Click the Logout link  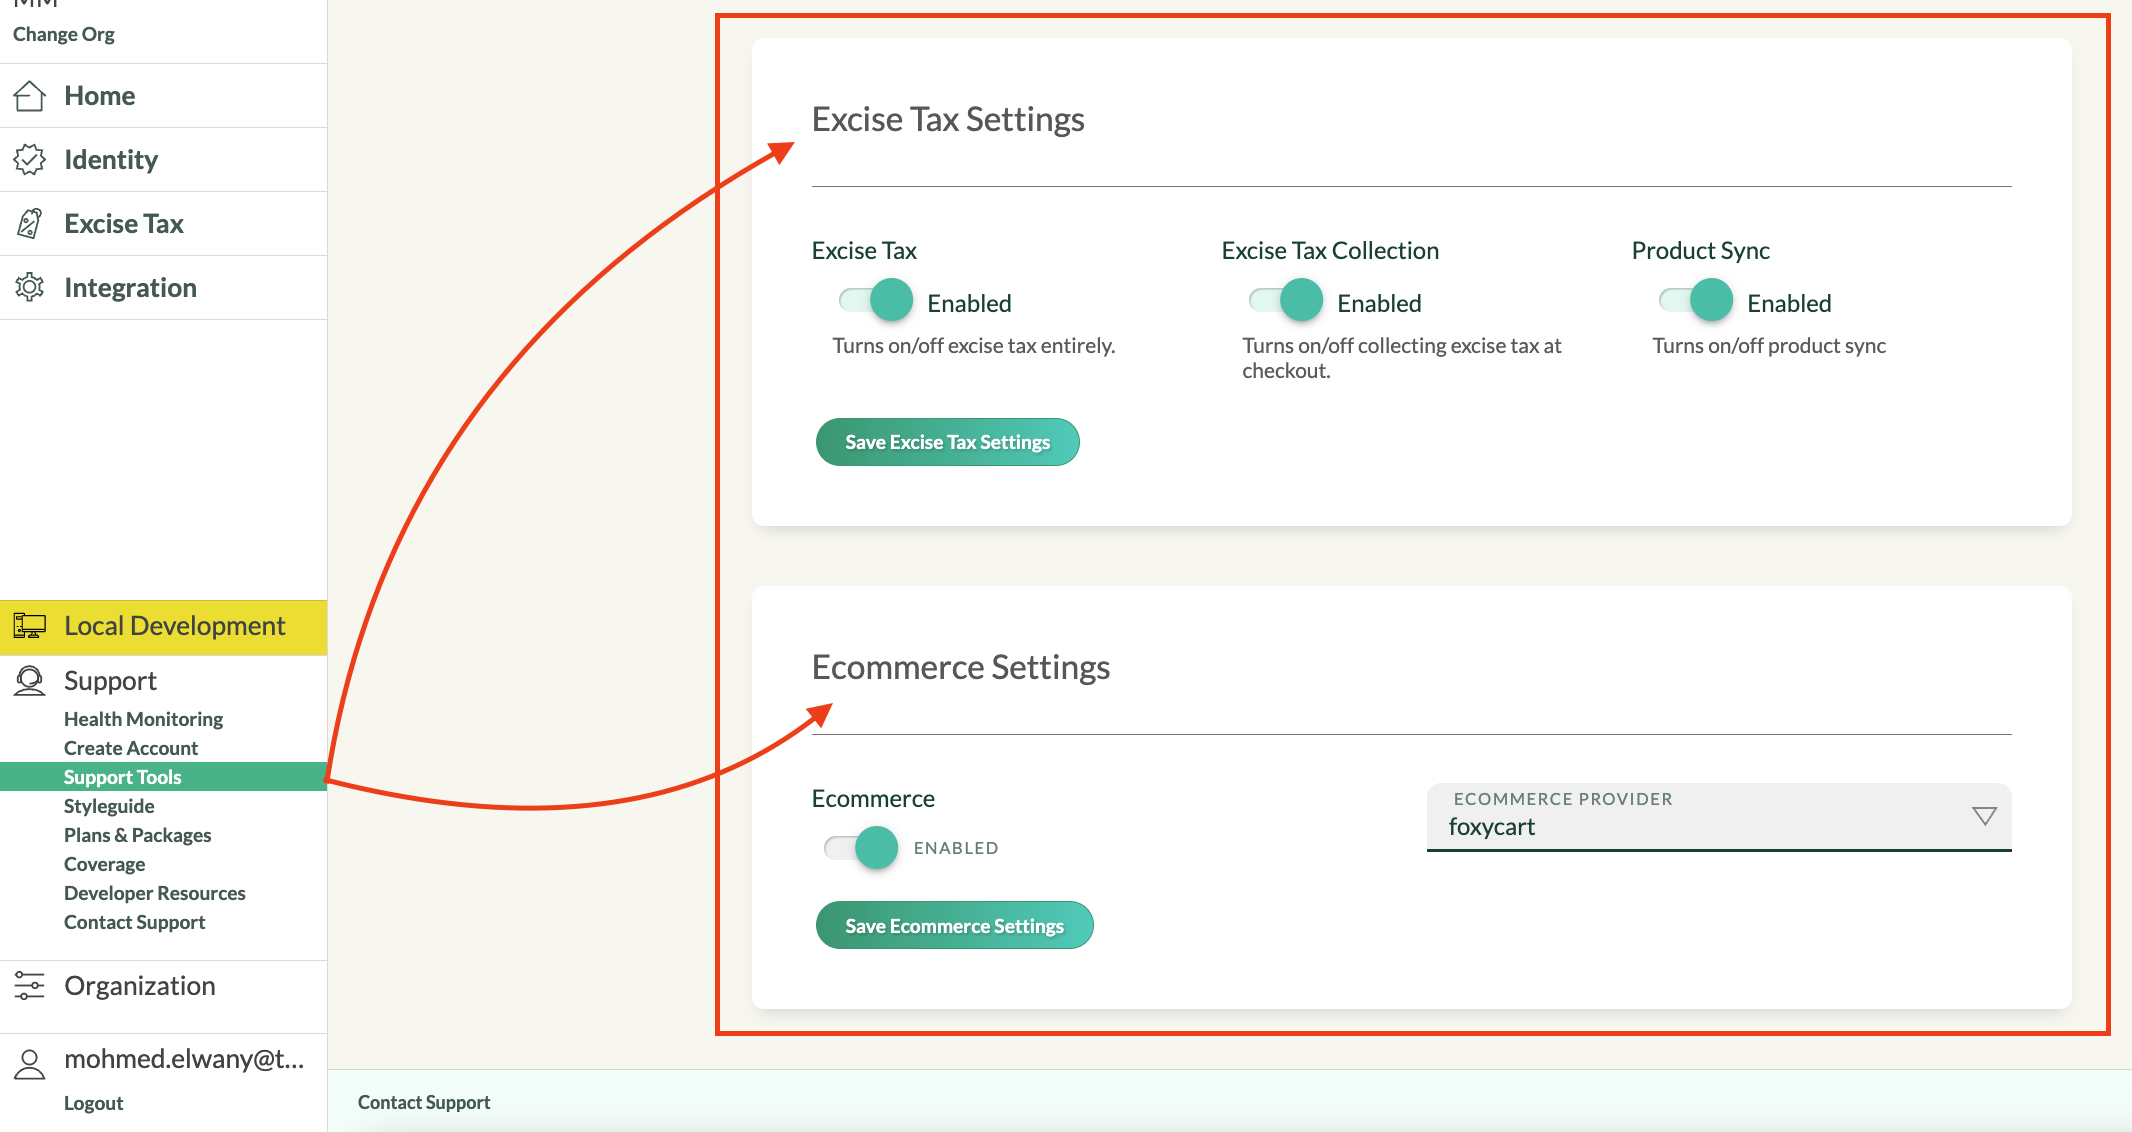click(x=93, y=1103)
